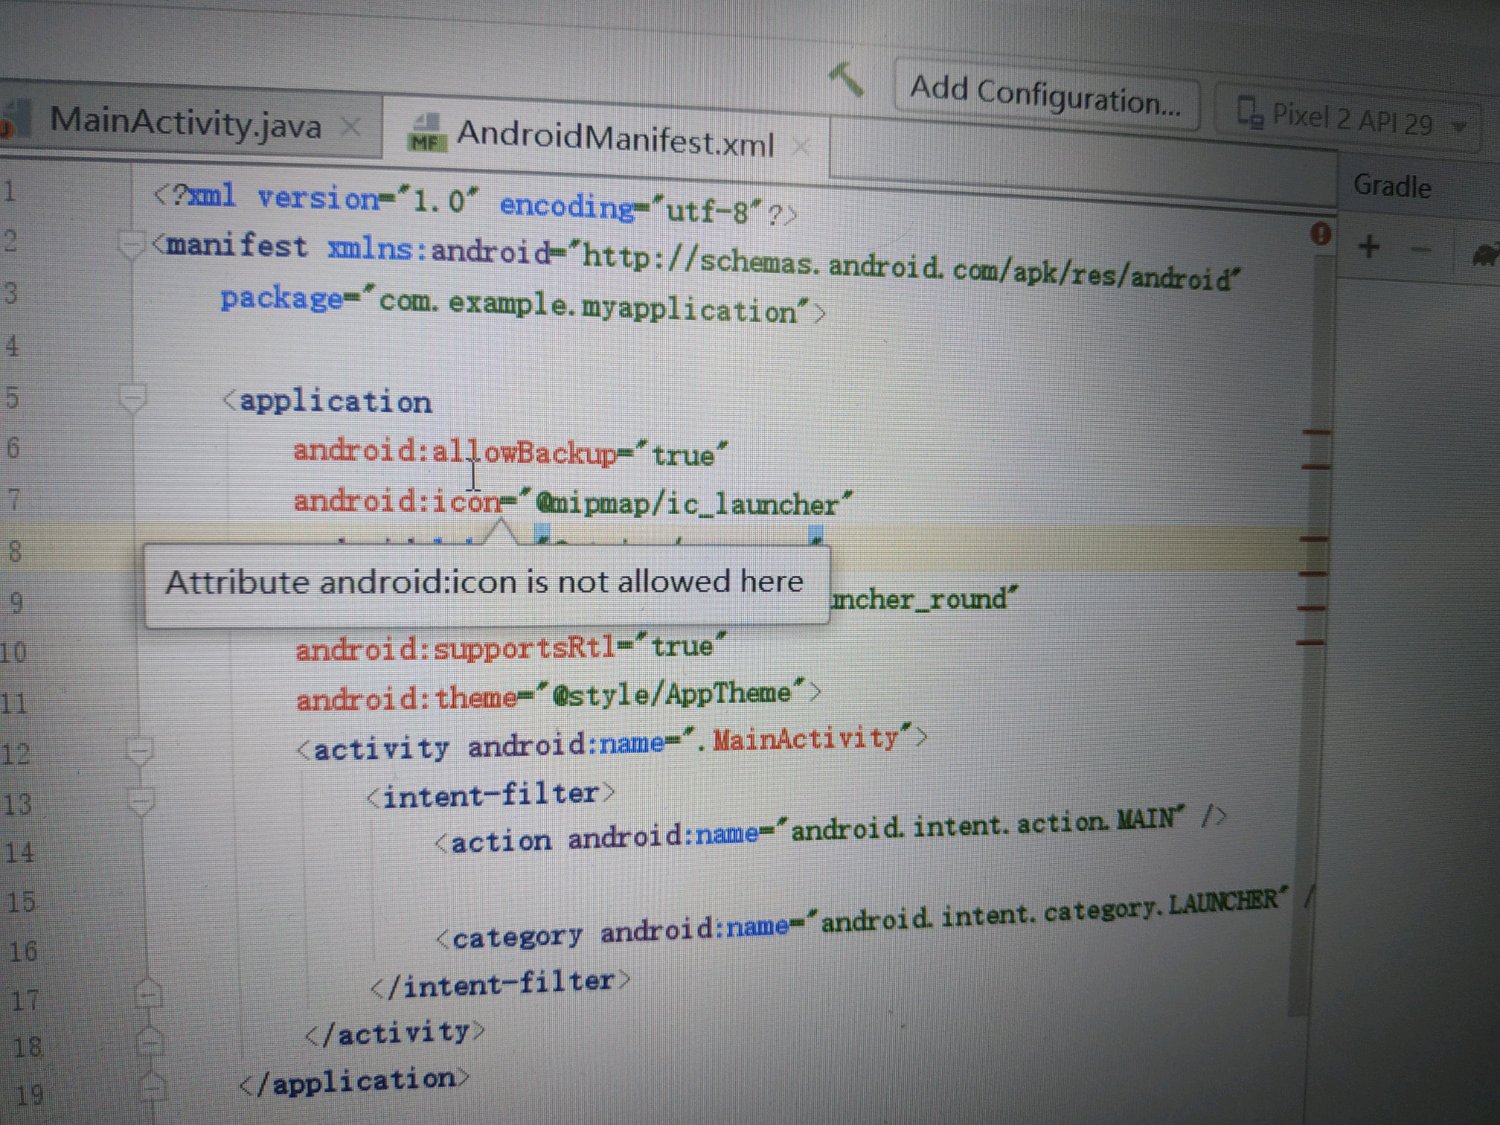Click the elephant icon in the Gradle toolbar

tap(1486, 254)
